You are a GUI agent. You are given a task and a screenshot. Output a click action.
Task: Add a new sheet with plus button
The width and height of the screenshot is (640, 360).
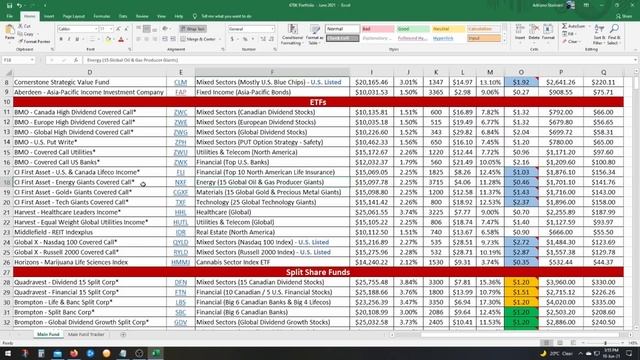(x=123, y=334)
